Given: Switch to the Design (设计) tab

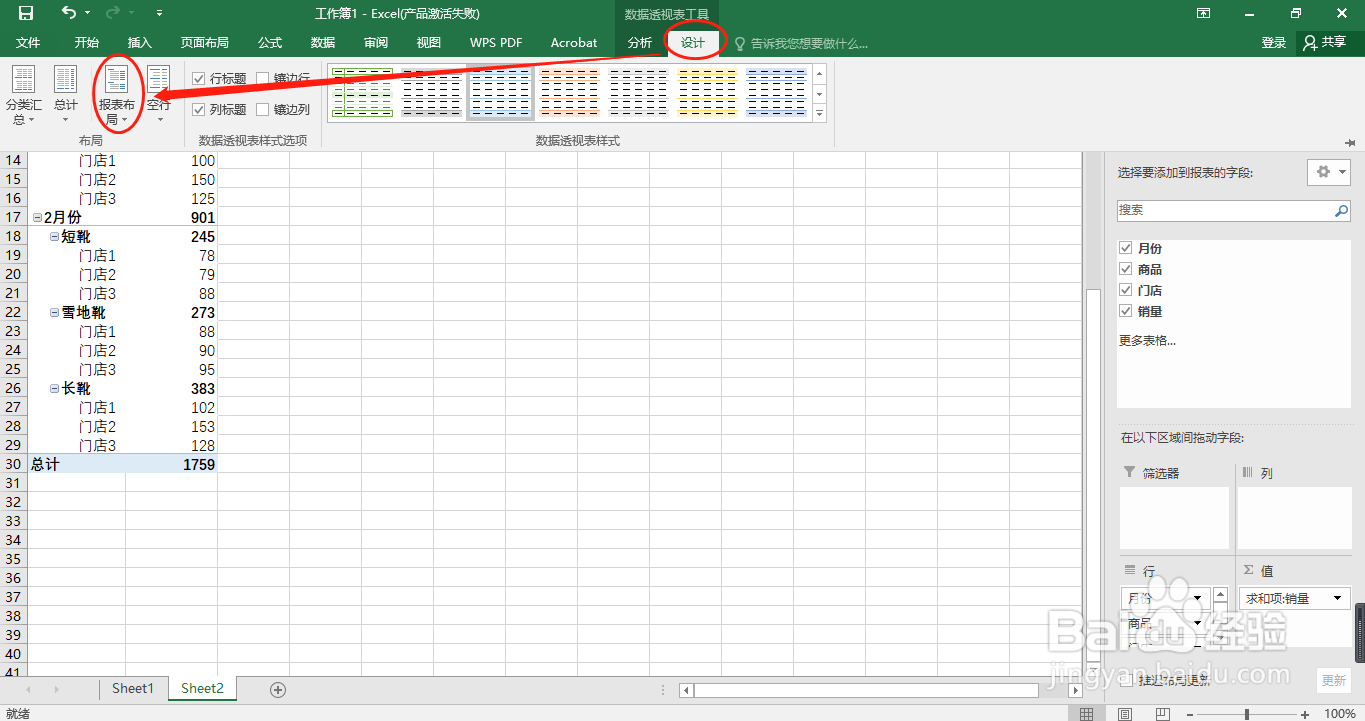Looking at the screenshot, I should (x=693, y=43).
